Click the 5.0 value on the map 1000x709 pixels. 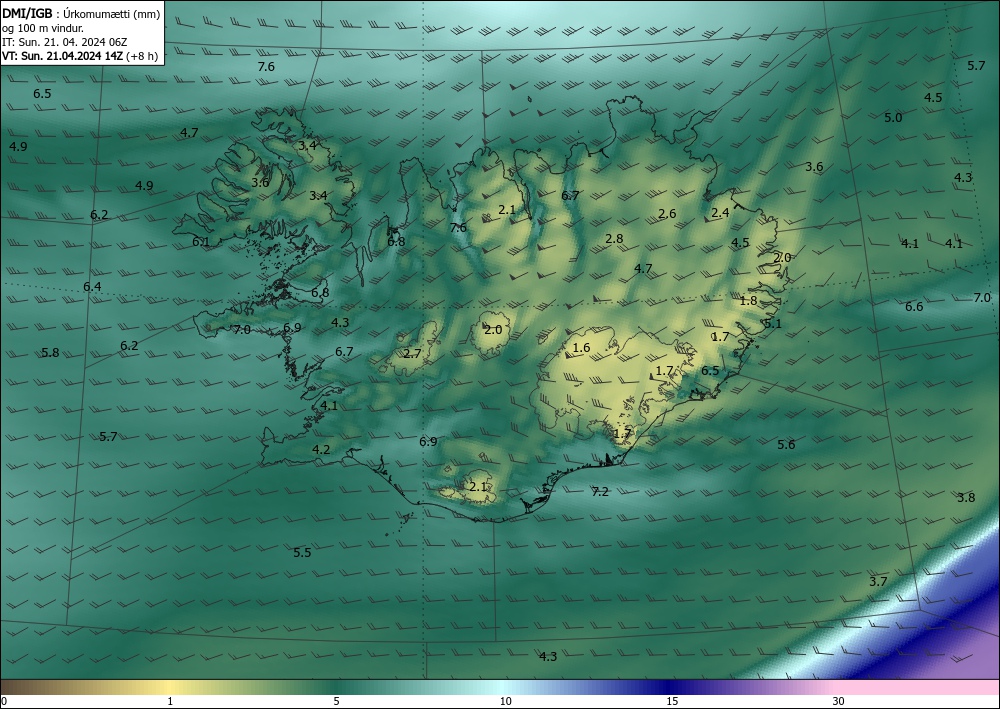pos(893,117)
